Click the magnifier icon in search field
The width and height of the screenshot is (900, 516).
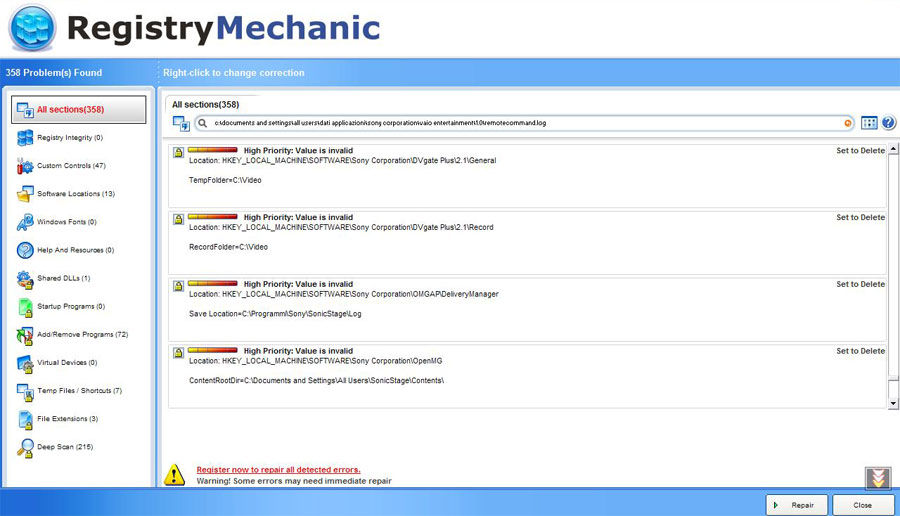[203, 123]
